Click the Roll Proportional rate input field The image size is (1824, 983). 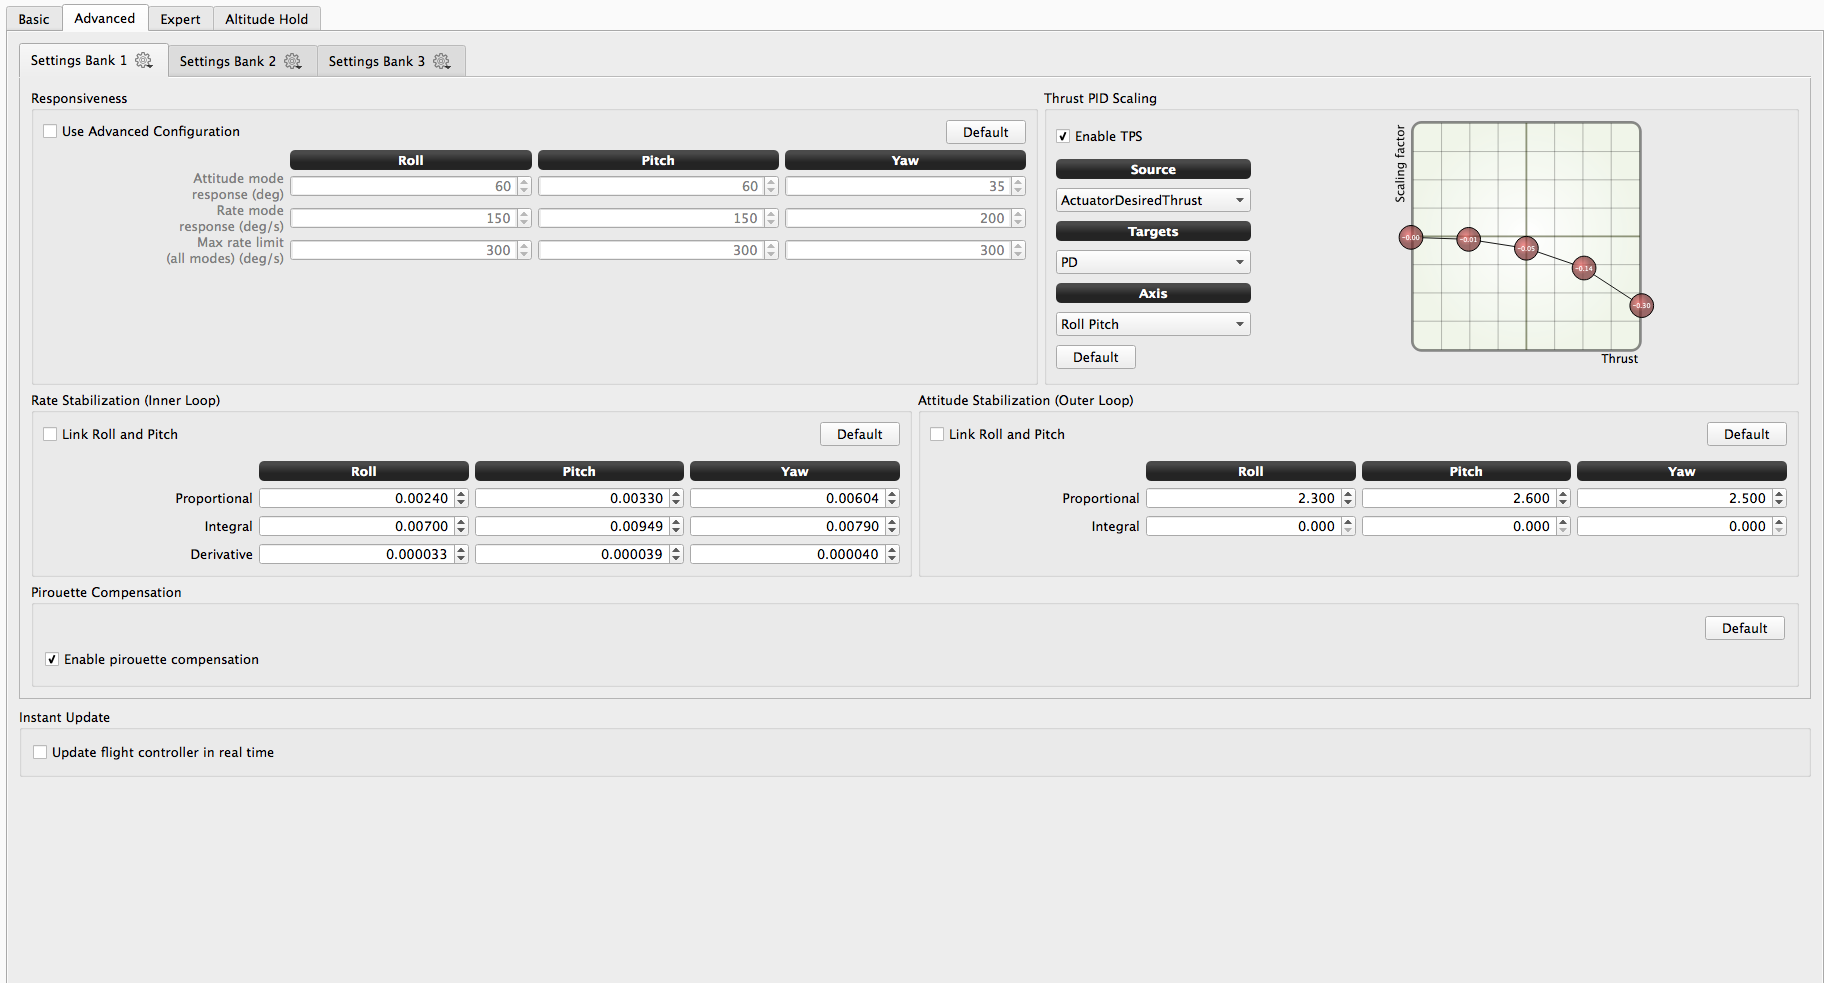(356, 498)
